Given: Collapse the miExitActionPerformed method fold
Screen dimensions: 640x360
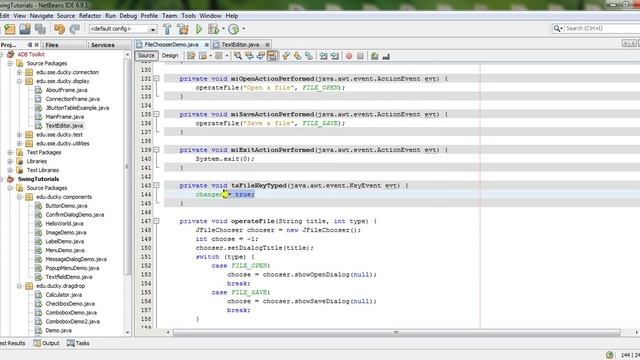Looking at the screenshot, I should [156, 150].
